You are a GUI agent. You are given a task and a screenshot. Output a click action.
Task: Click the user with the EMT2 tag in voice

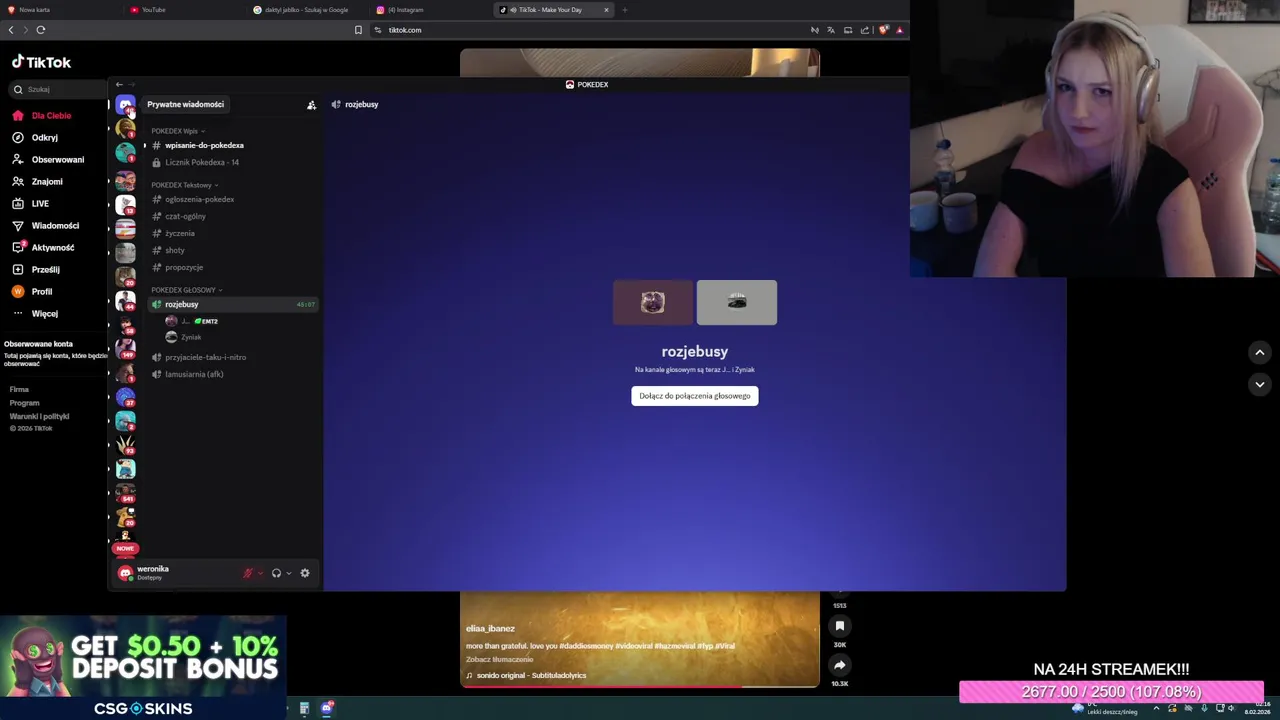(x=192, y=321)
